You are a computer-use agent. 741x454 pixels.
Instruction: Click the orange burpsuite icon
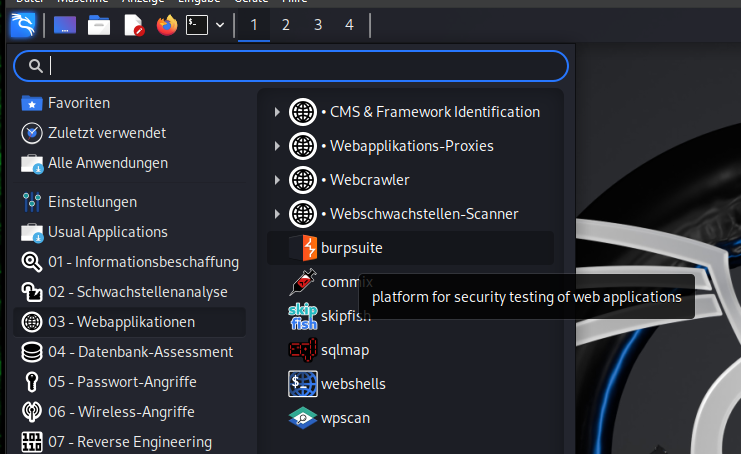303,248
